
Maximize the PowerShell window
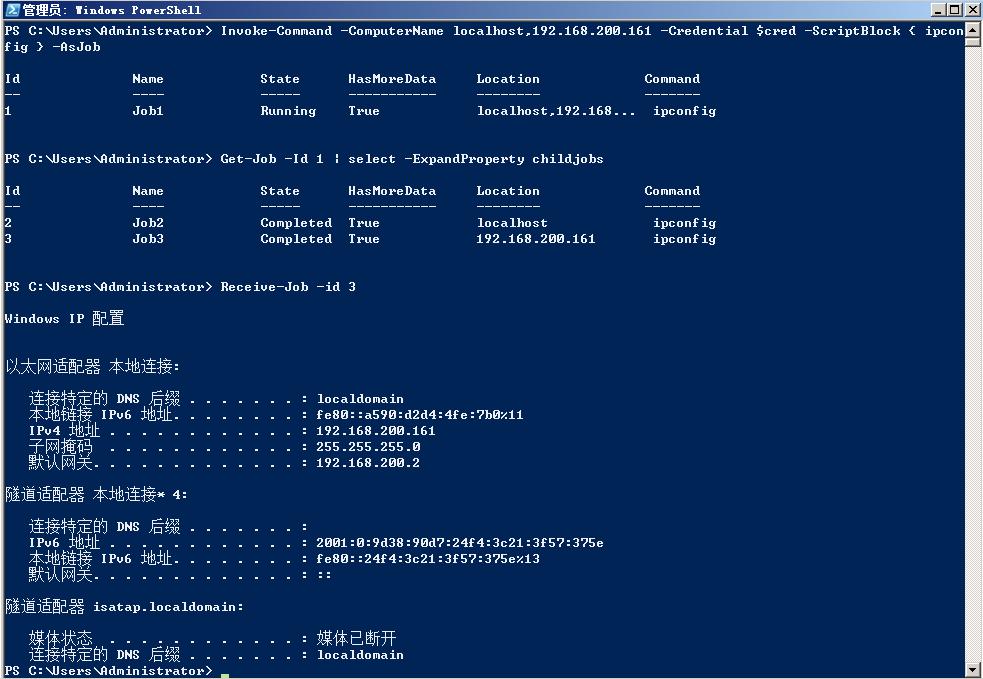955,10
